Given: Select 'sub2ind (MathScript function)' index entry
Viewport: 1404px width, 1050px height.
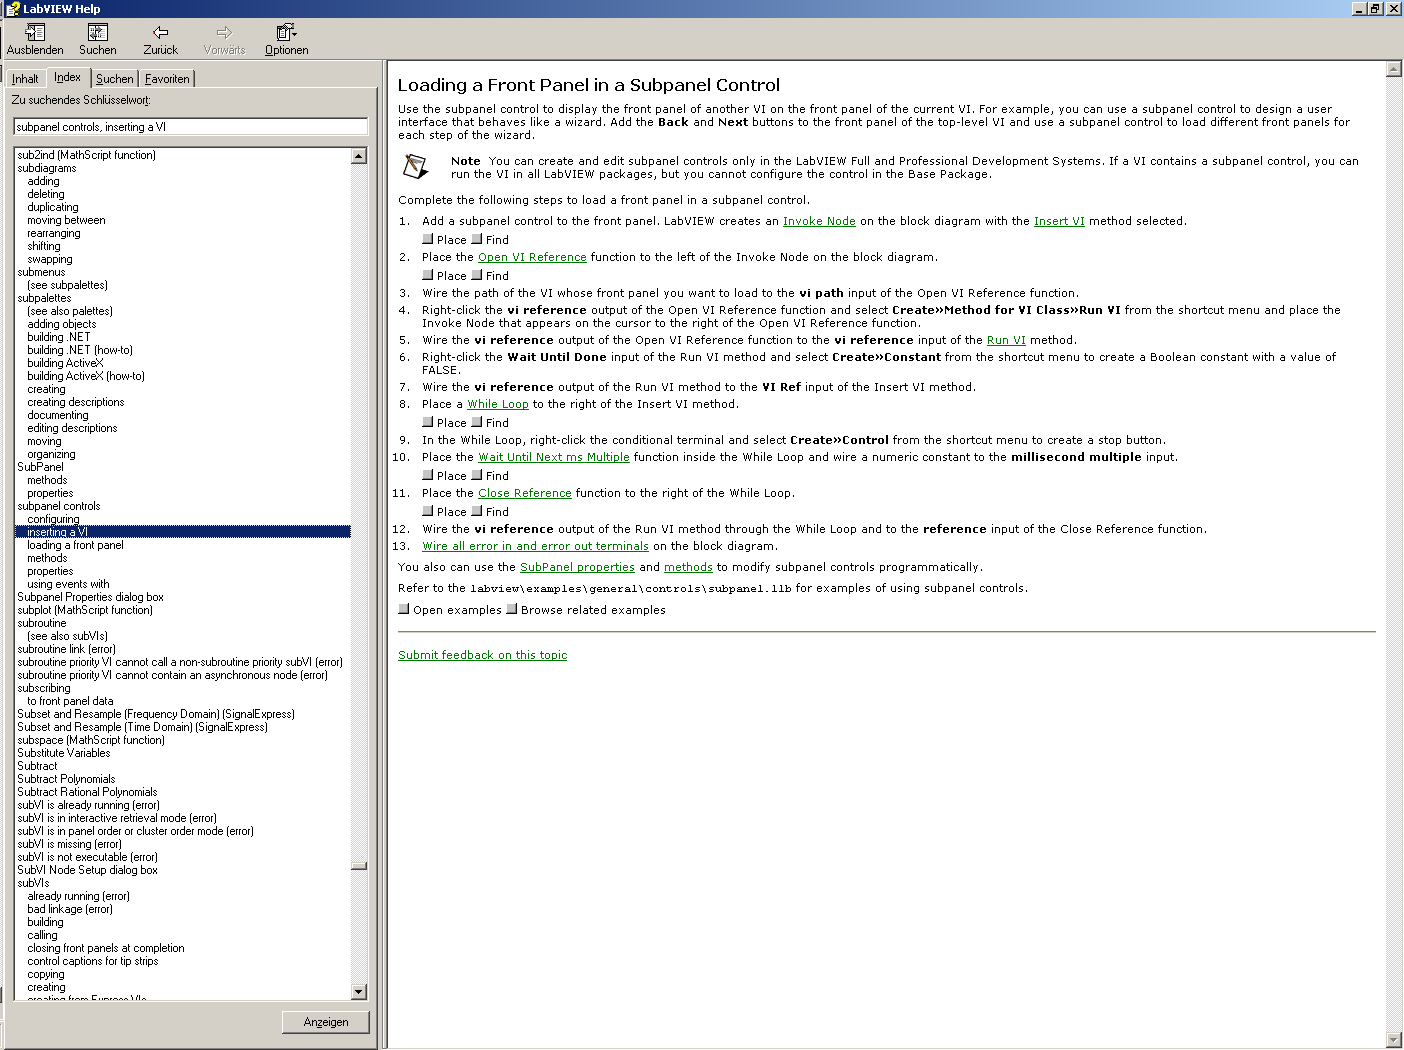Looking at the screenshot, I should [87, 155].
